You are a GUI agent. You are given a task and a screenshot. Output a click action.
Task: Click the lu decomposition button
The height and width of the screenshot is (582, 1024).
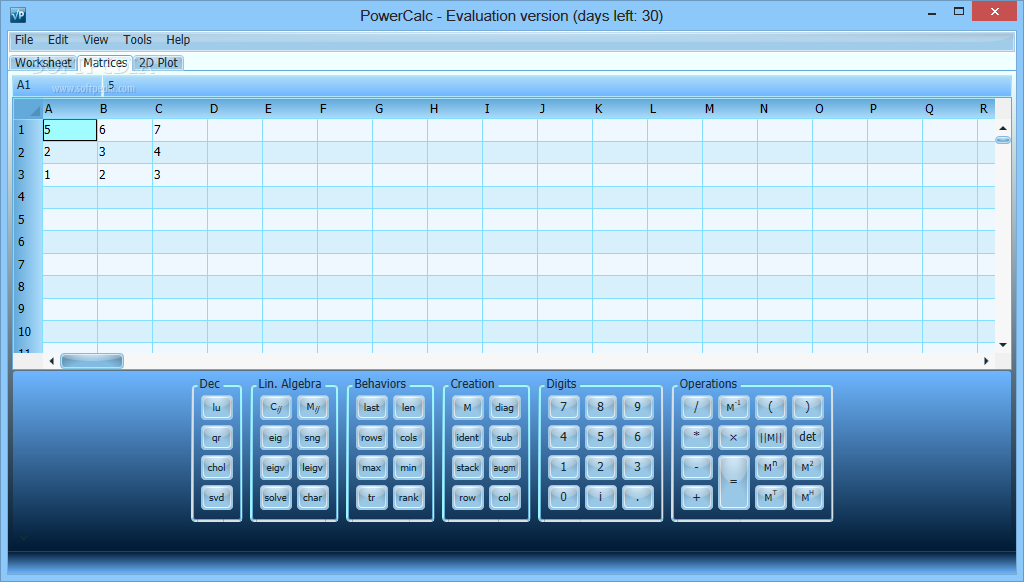tap(216, 408)
